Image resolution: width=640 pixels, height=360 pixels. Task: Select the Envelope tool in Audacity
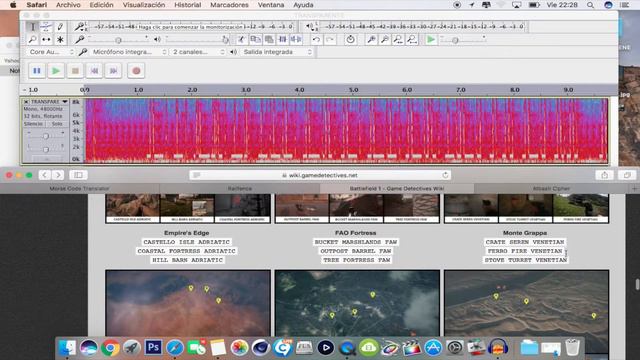pos(46,27)
